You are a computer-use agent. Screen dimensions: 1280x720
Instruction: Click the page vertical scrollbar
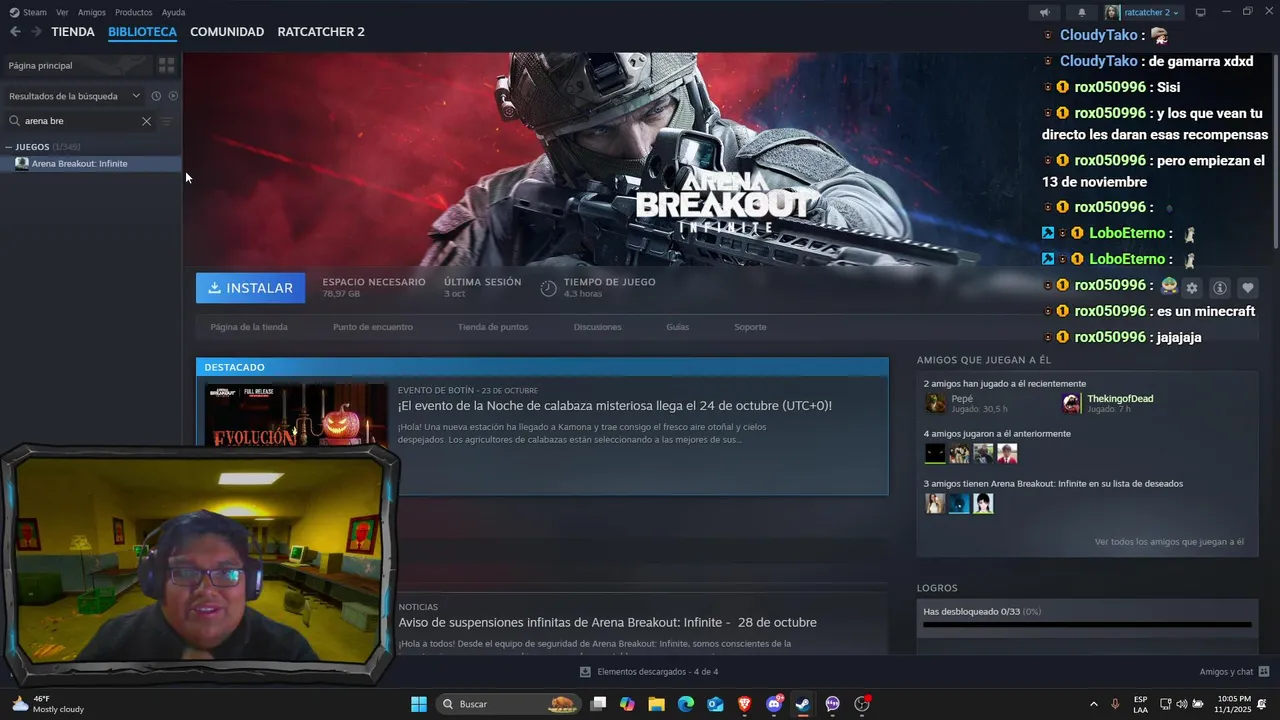pyautogui.click(x=1275, y=150)
